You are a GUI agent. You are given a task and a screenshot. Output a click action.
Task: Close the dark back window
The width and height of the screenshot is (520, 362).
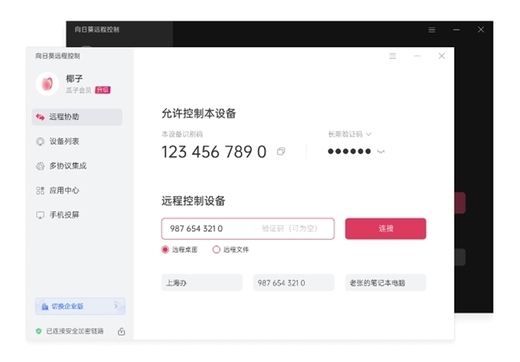click(481, 30)
